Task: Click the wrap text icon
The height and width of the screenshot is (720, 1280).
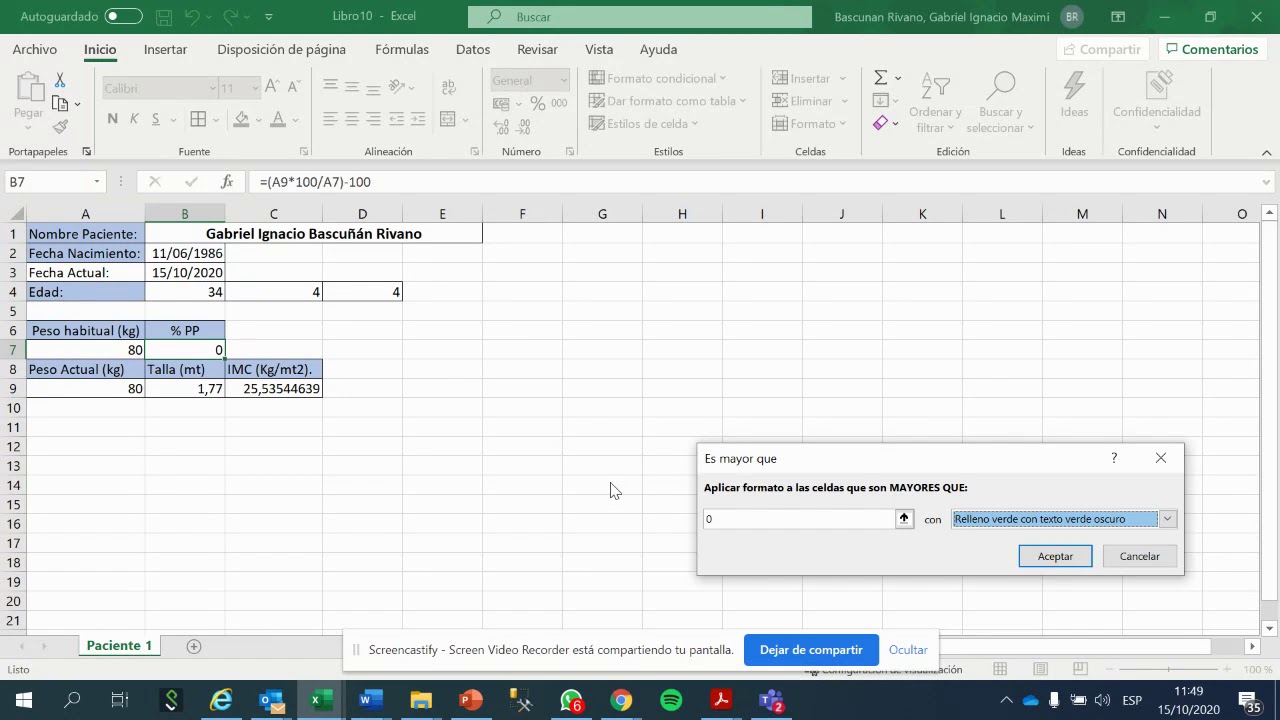Action: pyautogui.click(x=447, y=87)
